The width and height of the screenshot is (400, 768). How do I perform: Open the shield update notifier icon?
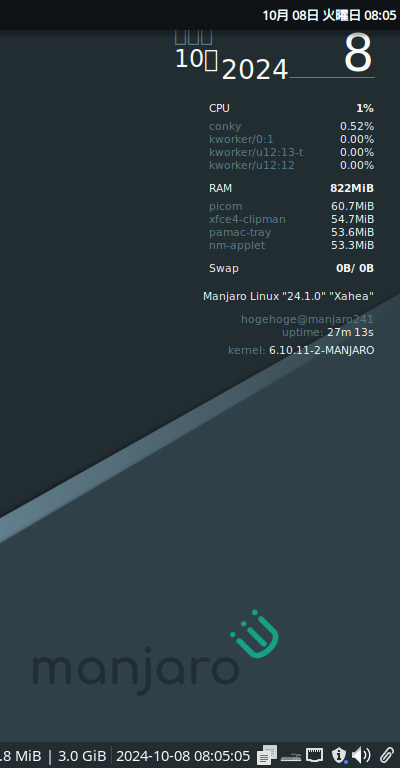339,755
